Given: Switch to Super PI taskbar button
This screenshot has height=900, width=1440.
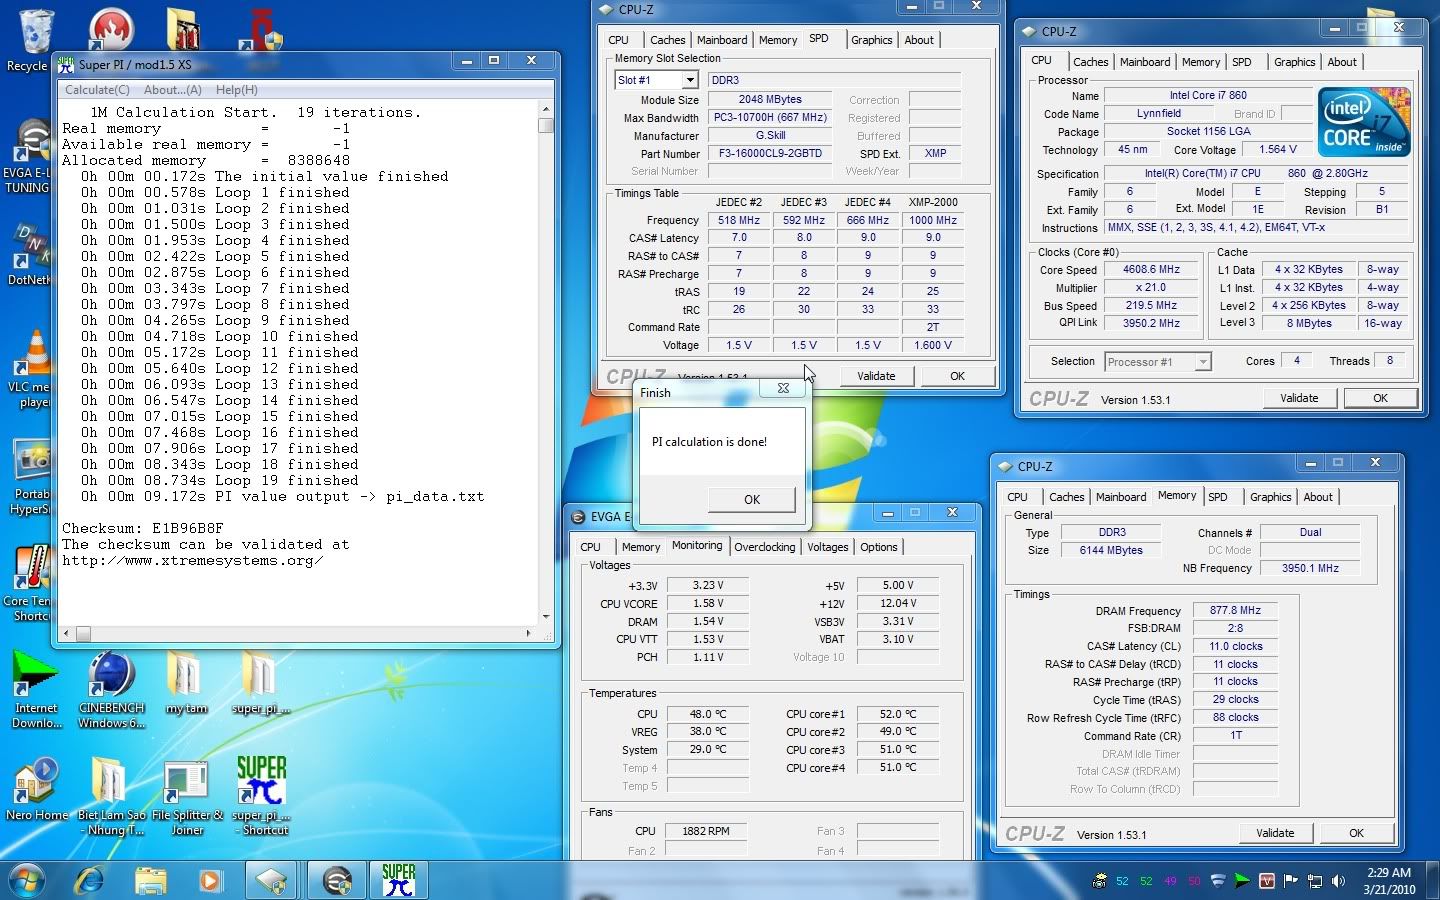Looking at the screenshot, I should tap(399, 881).
